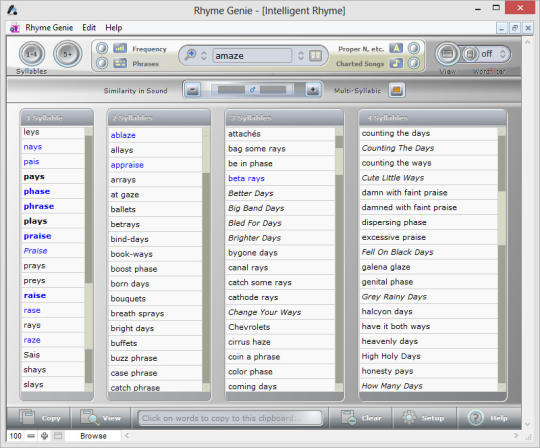Select Better Days song title
The image size is (540, 448).
(251, 193)
